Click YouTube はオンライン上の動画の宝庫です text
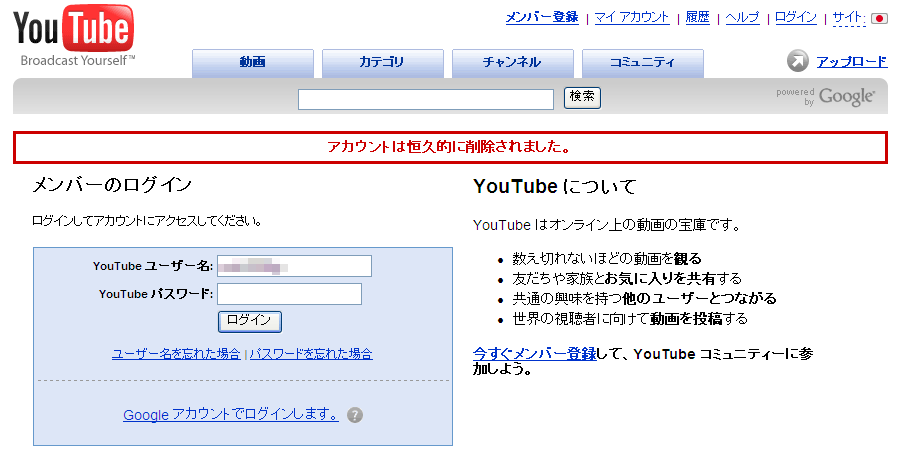Image resolution: width=906 pixels, height=463 pixels. pyautogui.click(x=607, y=225)
